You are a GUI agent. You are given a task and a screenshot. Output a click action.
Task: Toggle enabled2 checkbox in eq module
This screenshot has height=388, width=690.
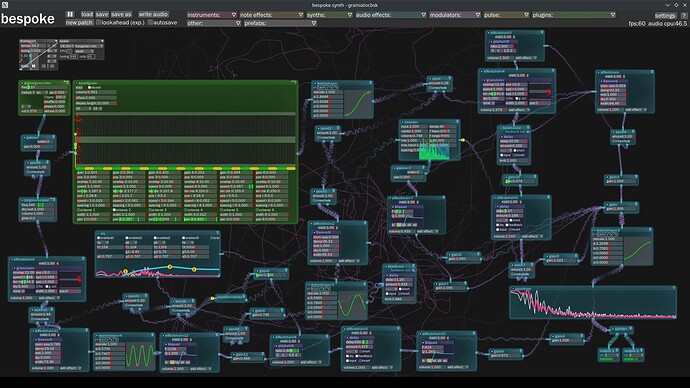(x=156, y=238)
